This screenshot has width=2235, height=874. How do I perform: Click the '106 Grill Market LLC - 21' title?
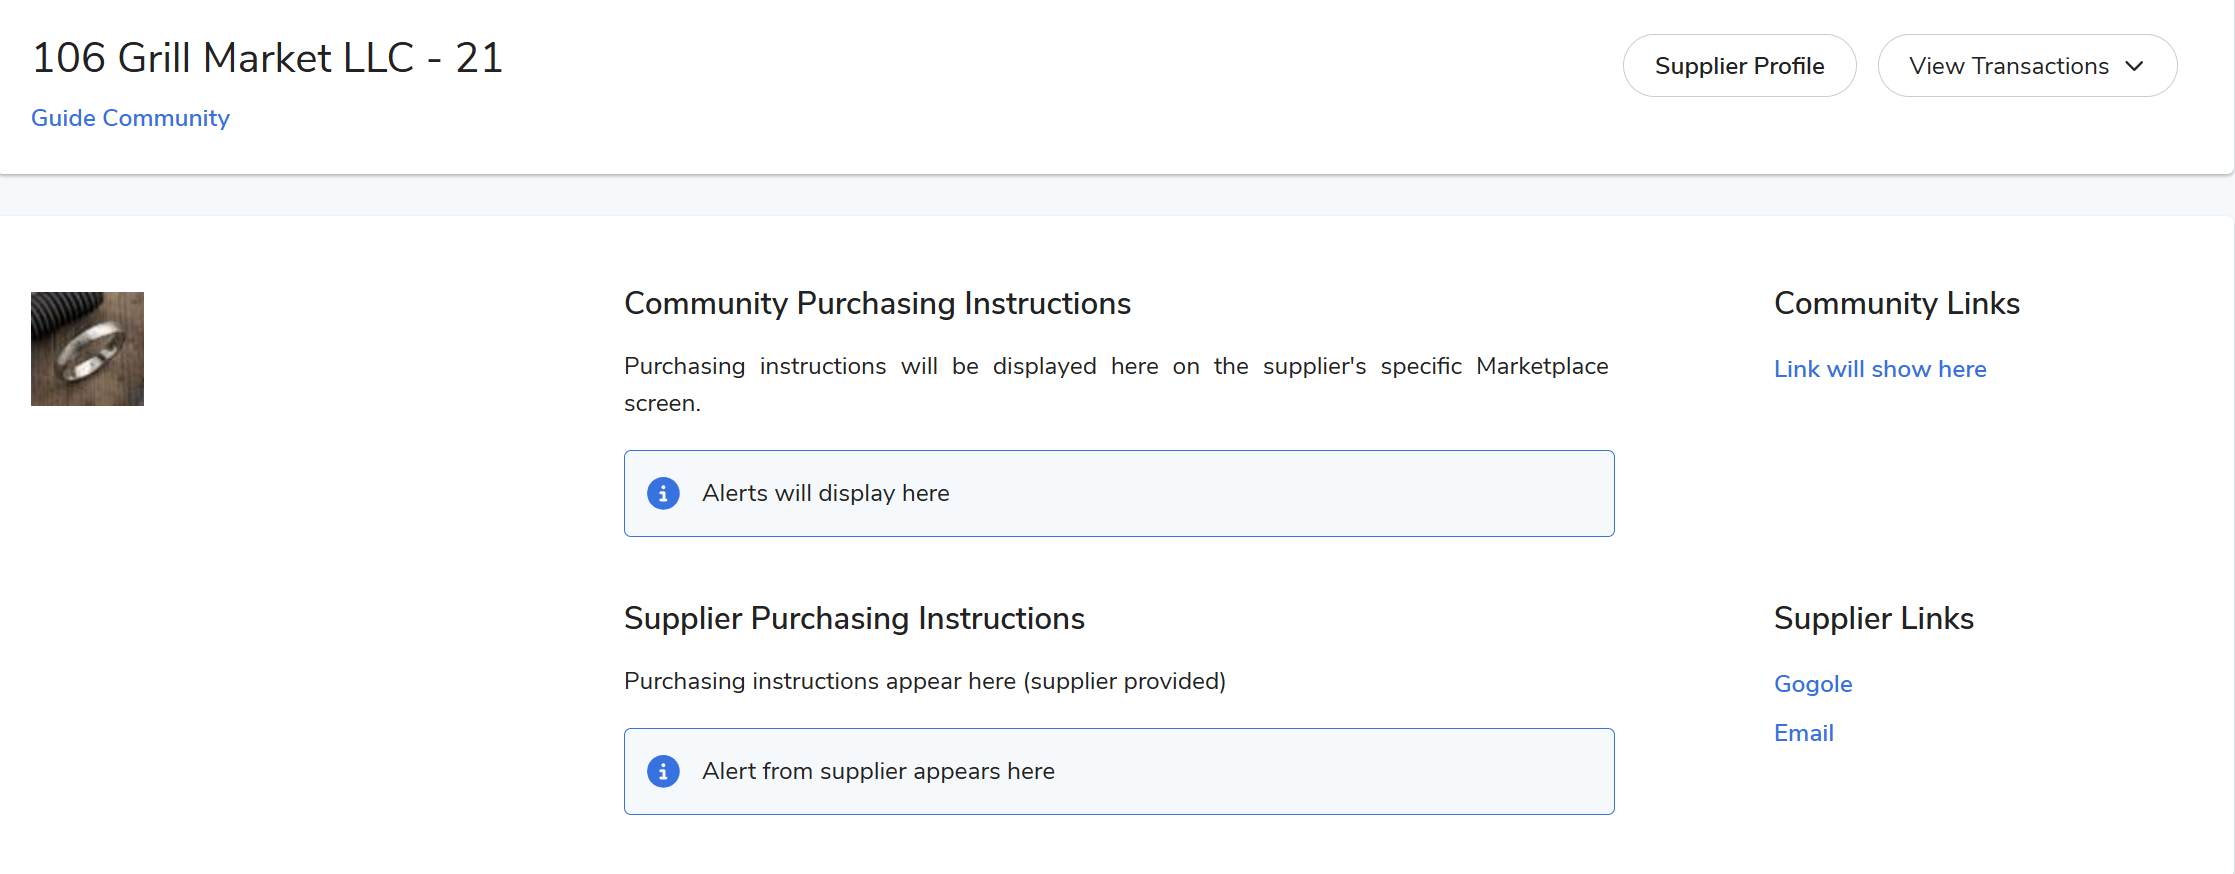tap(267, 58)
